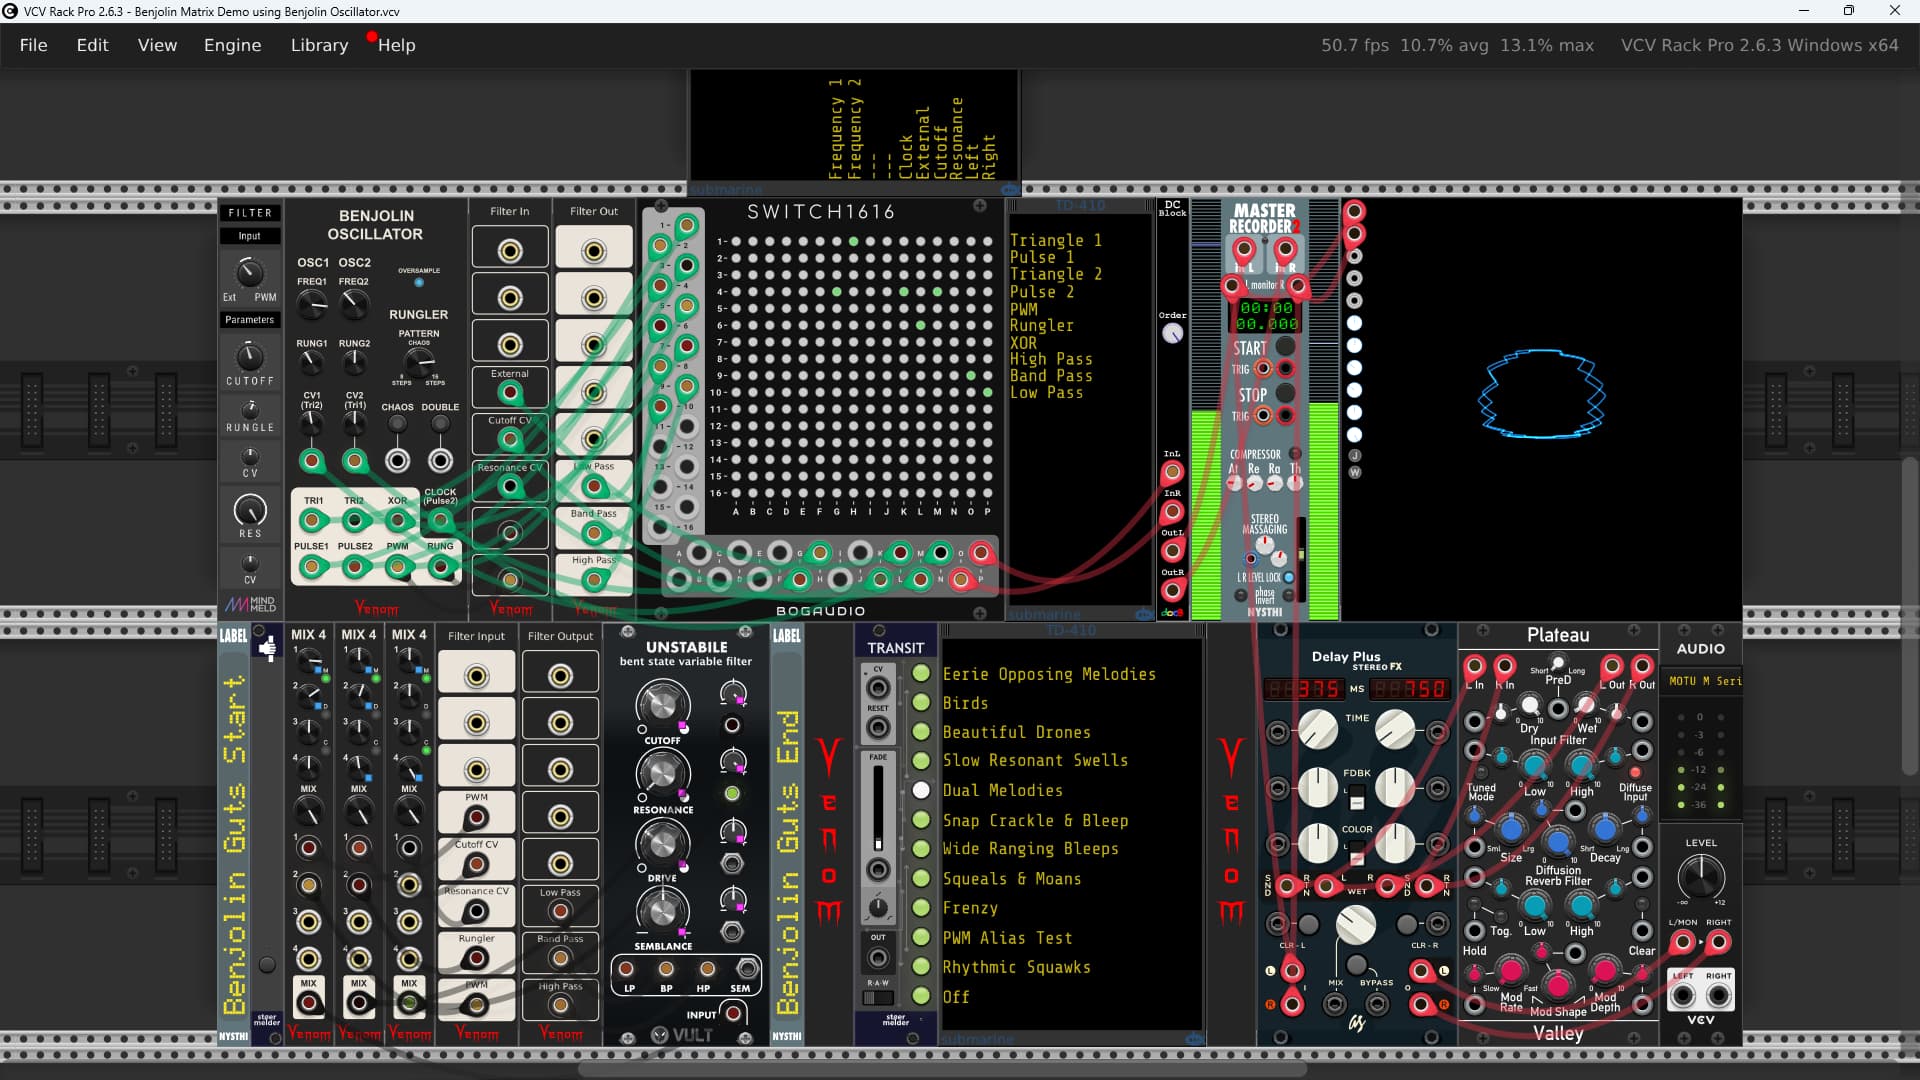Screen dimensions: 1920x1080
Task: Click the InL jack on DC Block
Action: click(x=1172, y=472)
